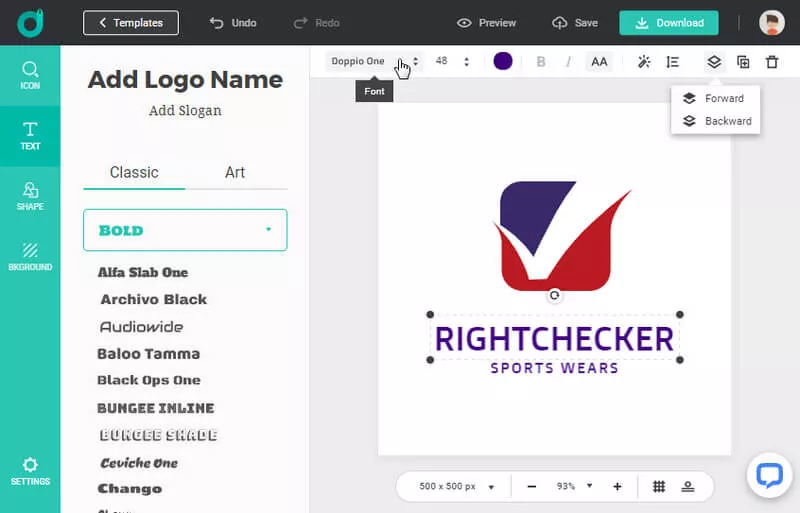Expand the BOLD font category dropdown
The image size is (800, 513).
(x=185, y=230)
